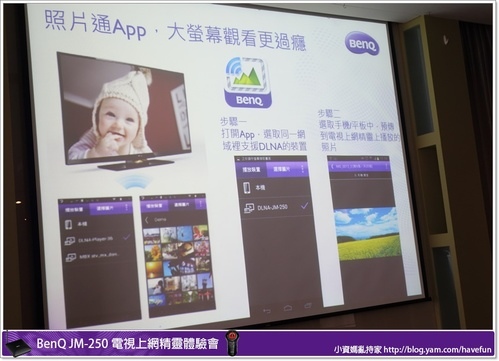Screen dimensions: 499x361
Task: Open the pink blossoms thumbnail in Demo gallery
Action: [x=201, y=248]
